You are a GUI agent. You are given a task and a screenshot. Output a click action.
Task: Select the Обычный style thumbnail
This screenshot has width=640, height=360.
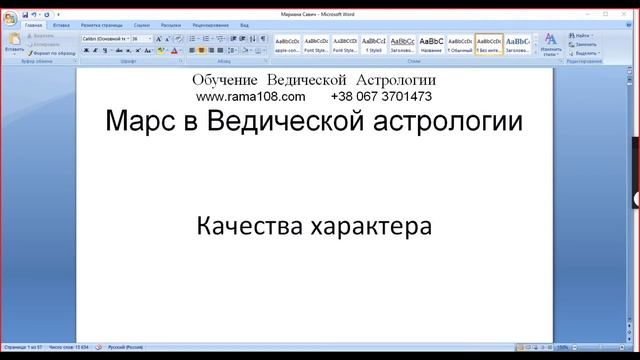(x=460, y=44)
